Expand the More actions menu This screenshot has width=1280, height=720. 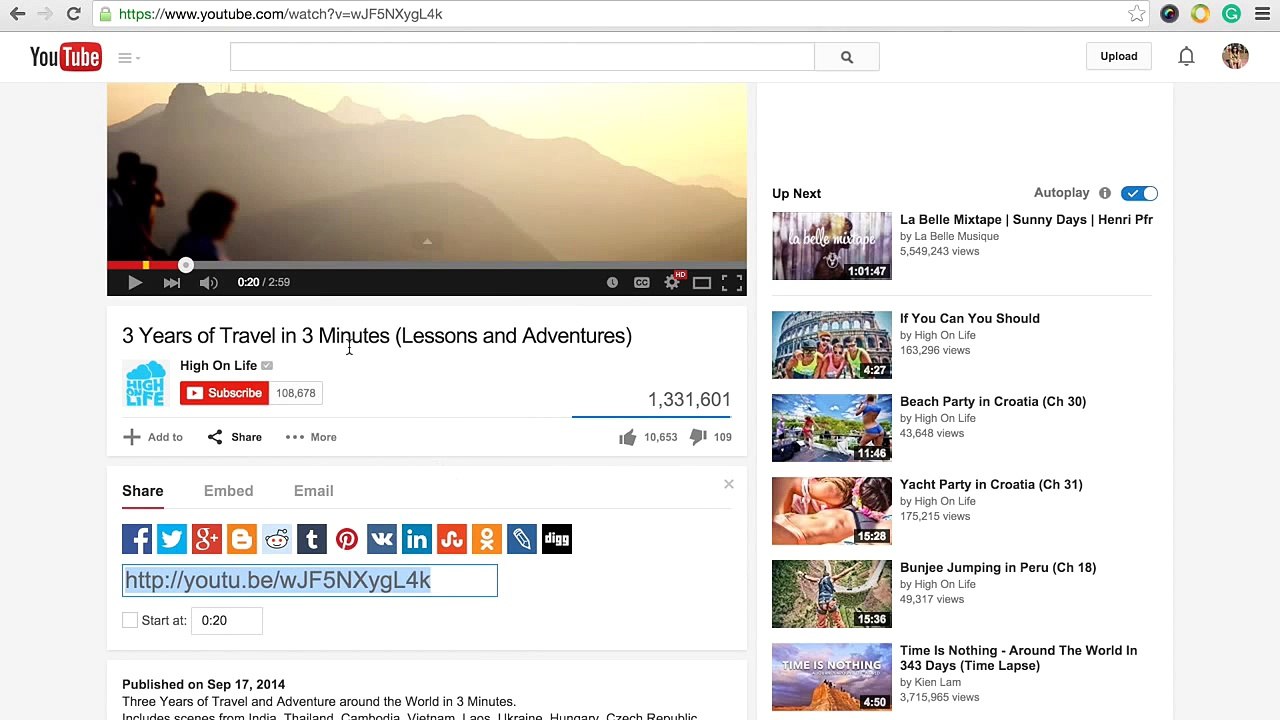click(311, 437)
